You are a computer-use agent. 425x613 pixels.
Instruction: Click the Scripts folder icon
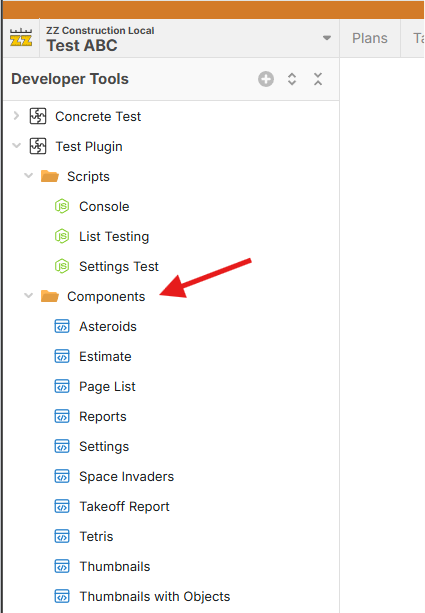click(50, 176)
